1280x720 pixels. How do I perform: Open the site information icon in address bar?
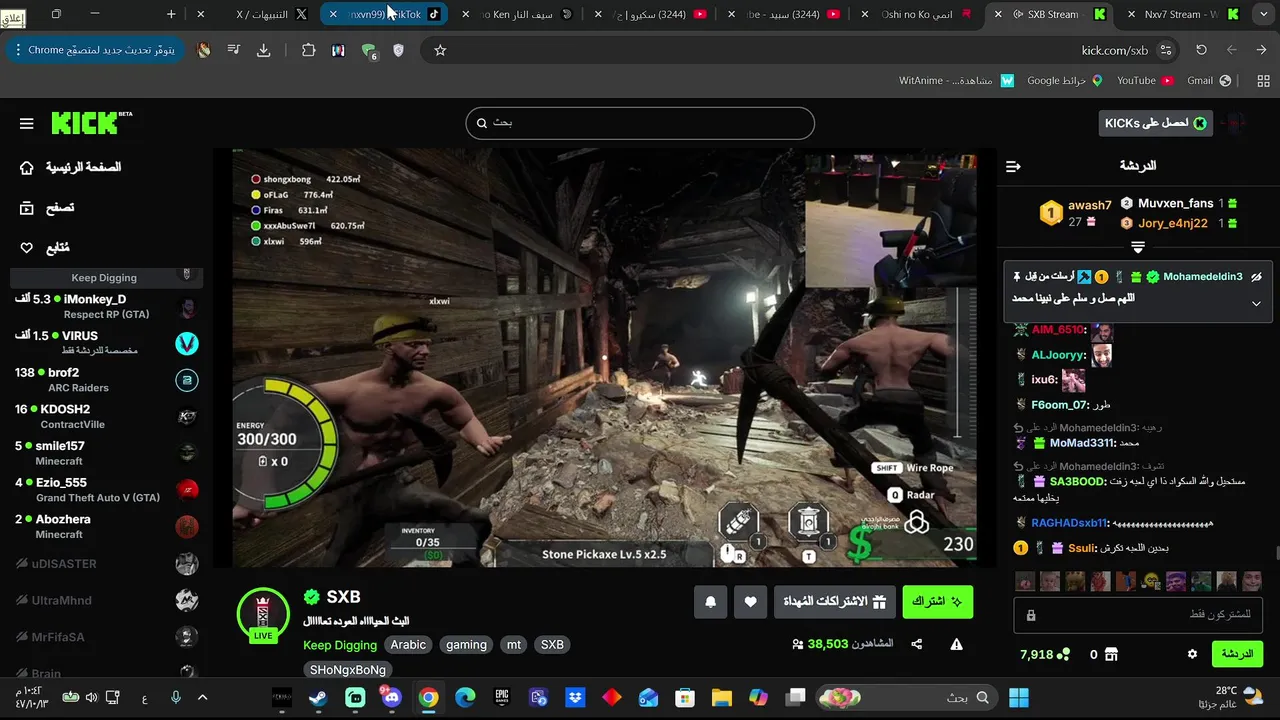click(x=1165, y=50)
